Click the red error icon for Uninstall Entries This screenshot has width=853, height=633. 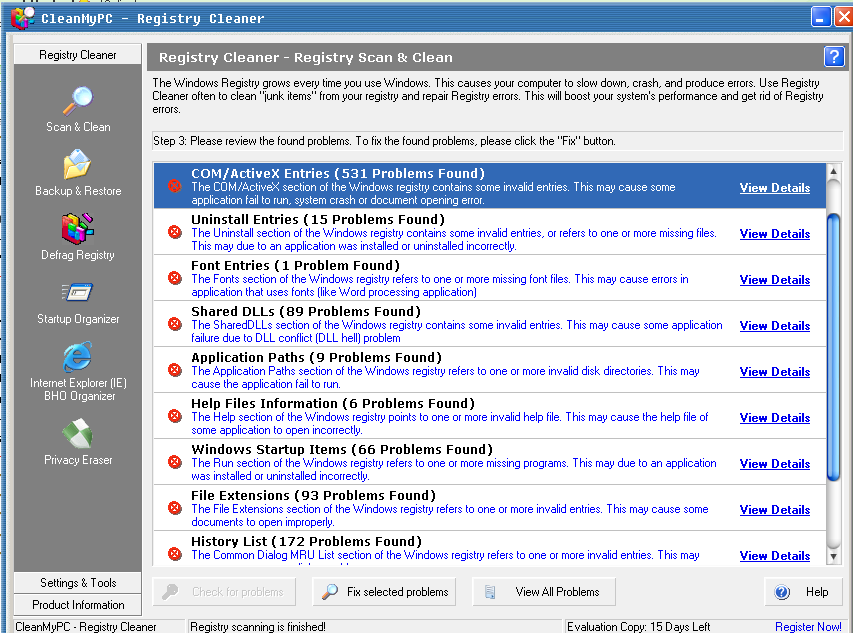175,232
